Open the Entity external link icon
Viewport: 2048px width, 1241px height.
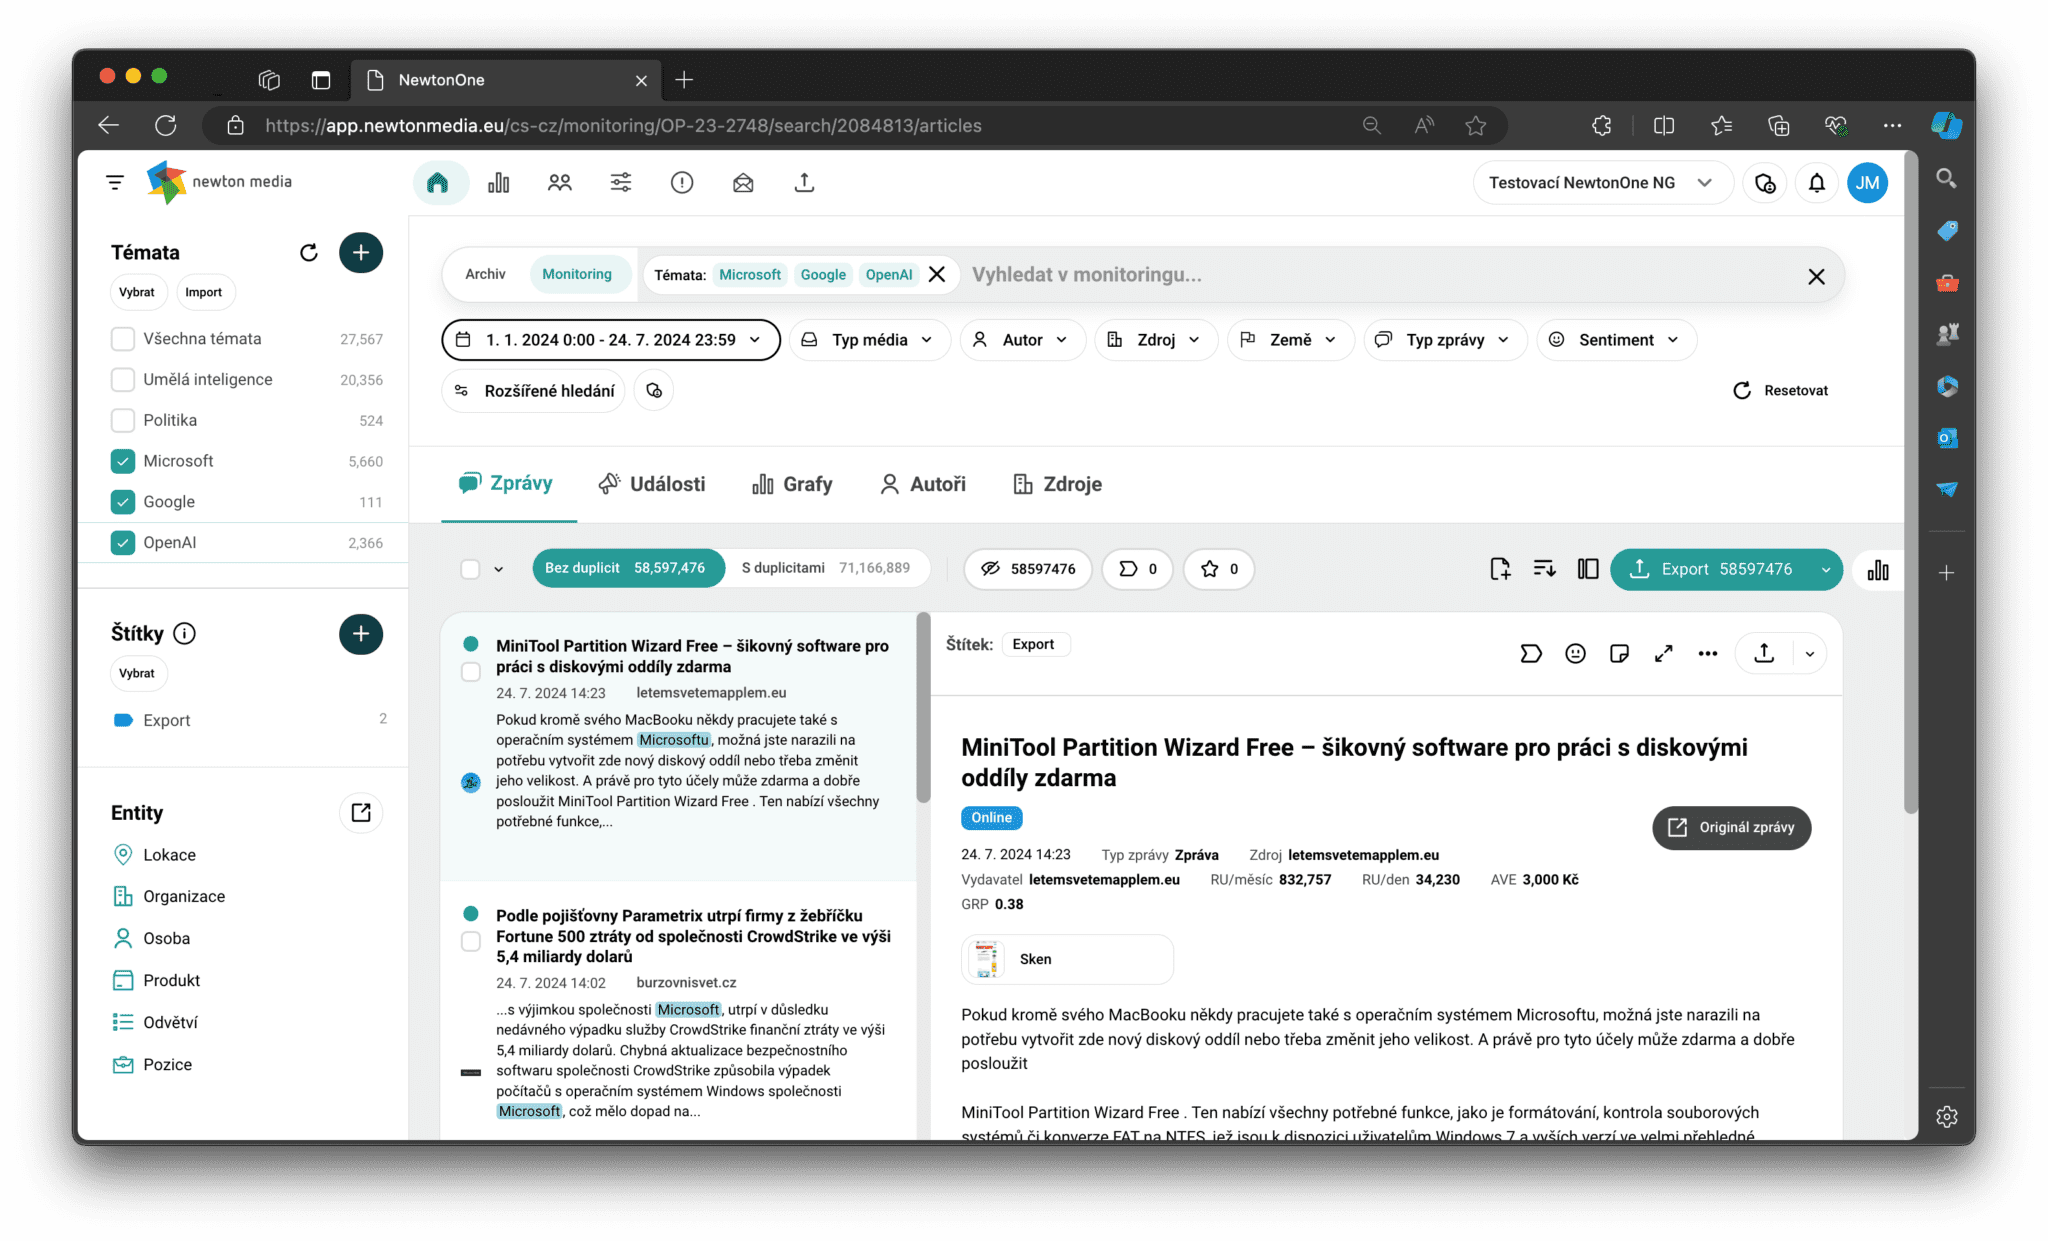361,813
